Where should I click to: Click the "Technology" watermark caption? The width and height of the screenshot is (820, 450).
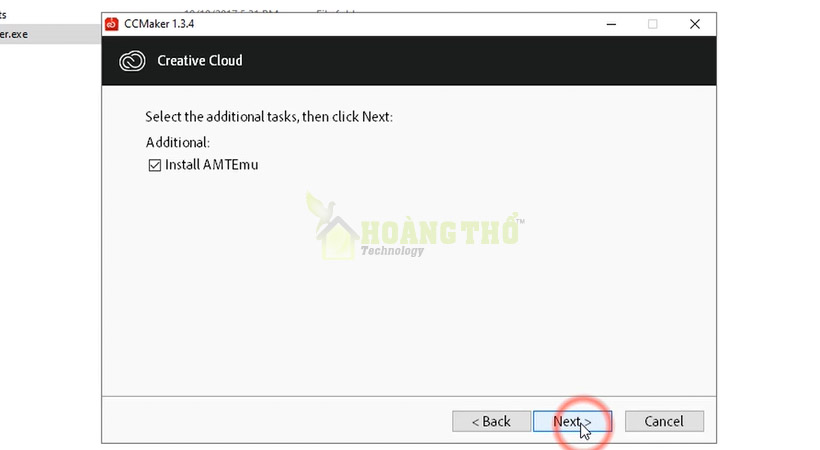tap(392, 251)
